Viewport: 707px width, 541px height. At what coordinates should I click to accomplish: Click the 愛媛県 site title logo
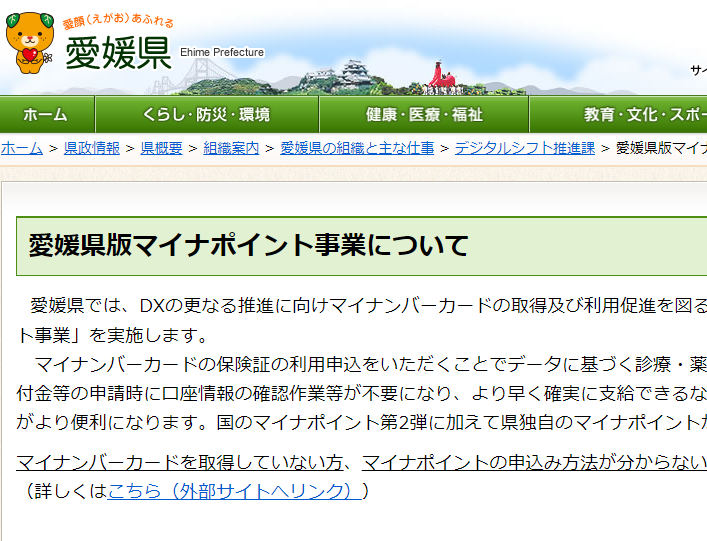[118, 53]
